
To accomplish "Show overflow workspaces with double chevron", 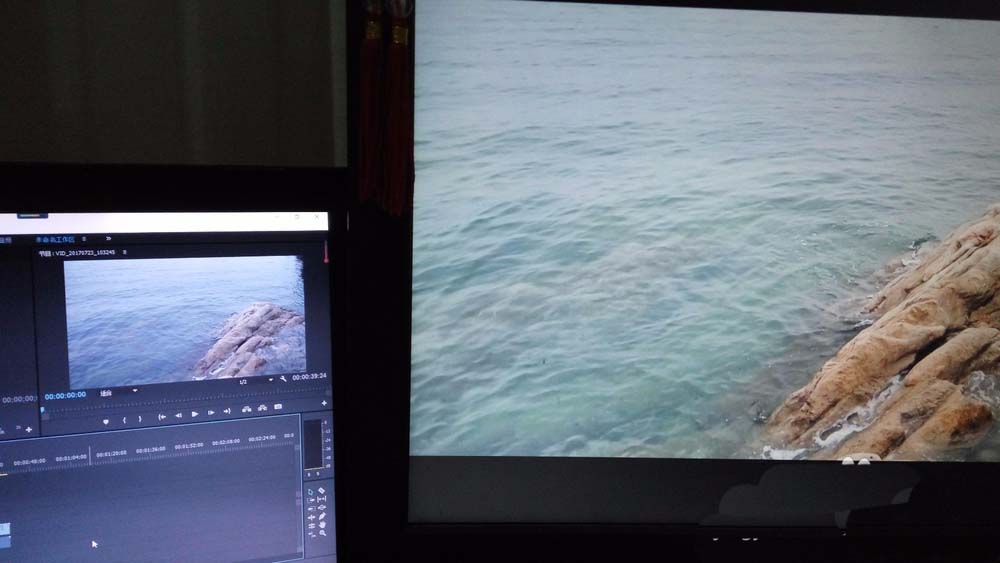I will [108, 238].
